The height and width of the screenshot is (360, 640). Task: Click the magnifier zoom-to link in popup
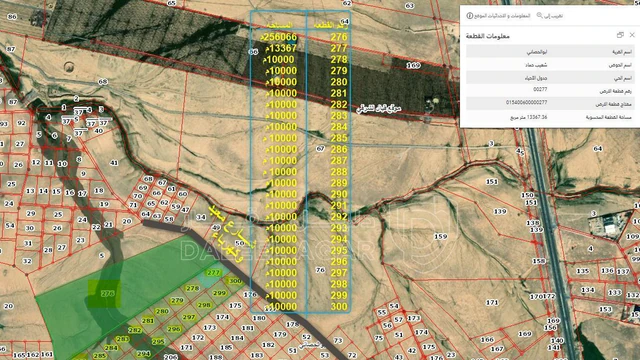pyautogui.click(x=550, y=16)
